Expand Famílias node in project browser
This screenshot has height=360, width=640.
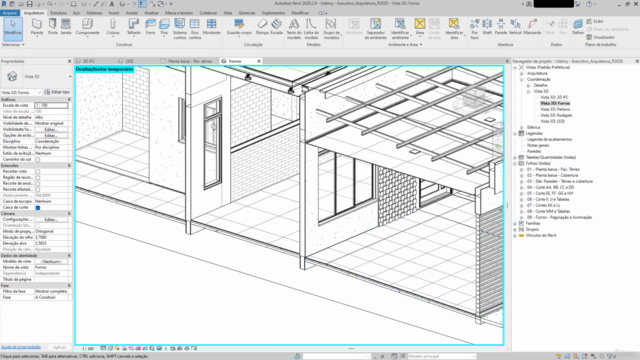pos(515,223)
